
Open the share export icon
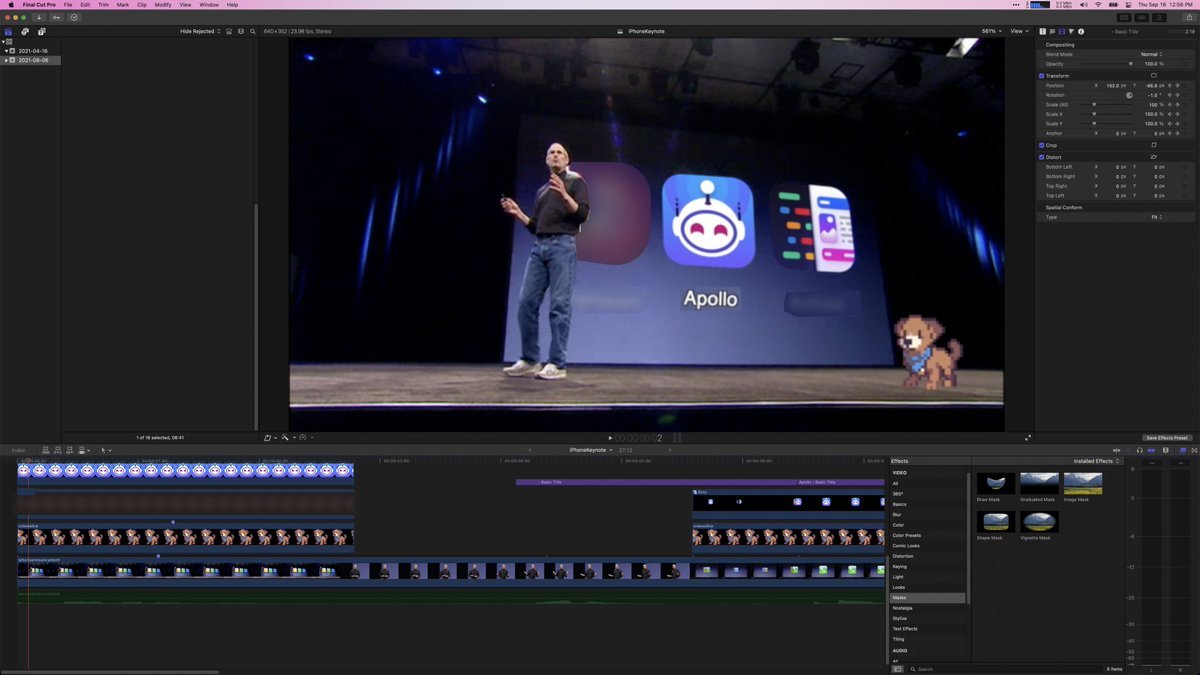[x=1187, y=17]
